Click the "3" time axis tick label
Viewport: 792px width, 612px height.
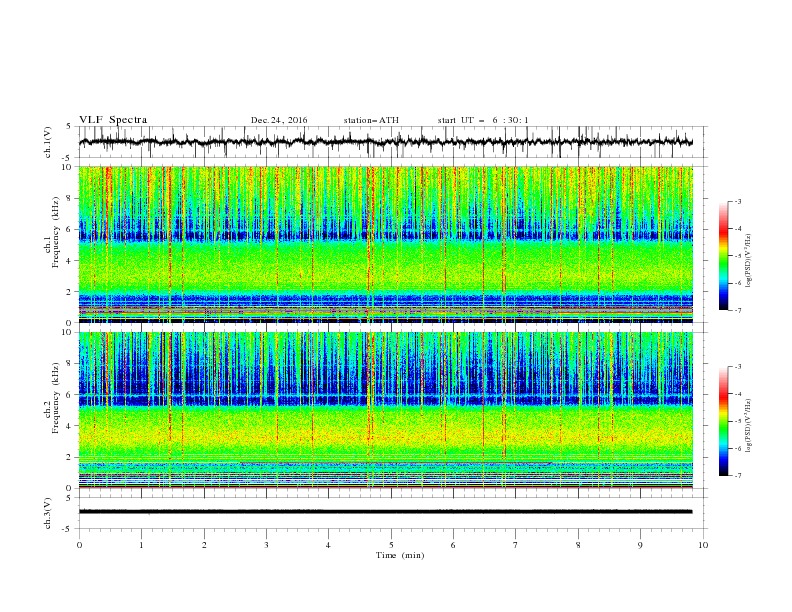click(266, 545)
